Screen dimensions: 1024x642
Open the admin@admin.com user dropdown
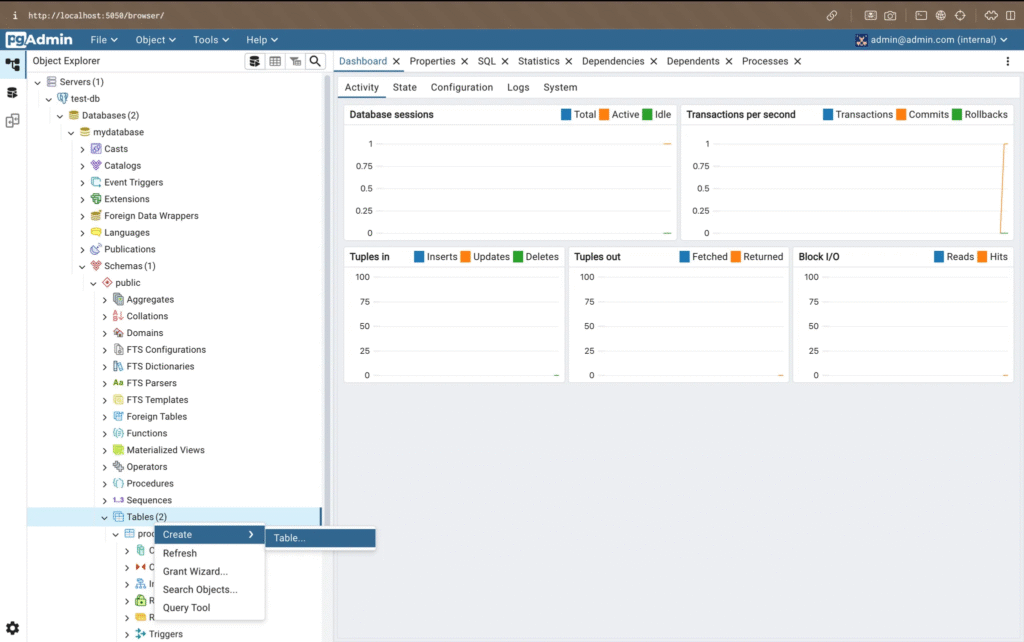click(x=931, y=40)
